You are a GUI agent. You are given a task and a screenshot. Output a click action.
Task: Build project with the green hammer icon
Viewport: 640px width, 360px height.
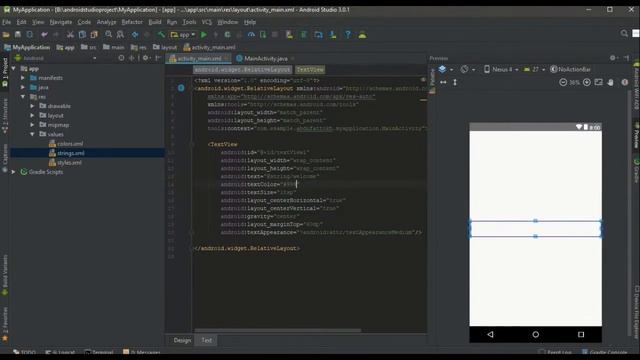(x=161, y=35)
